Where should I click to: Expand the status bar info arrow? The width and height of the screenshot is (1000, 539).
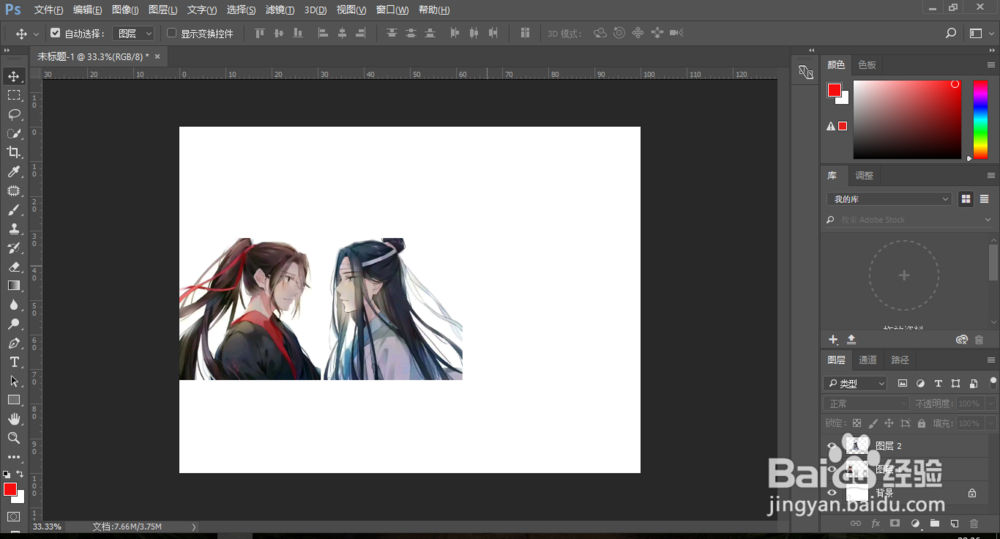pos(194,527)
